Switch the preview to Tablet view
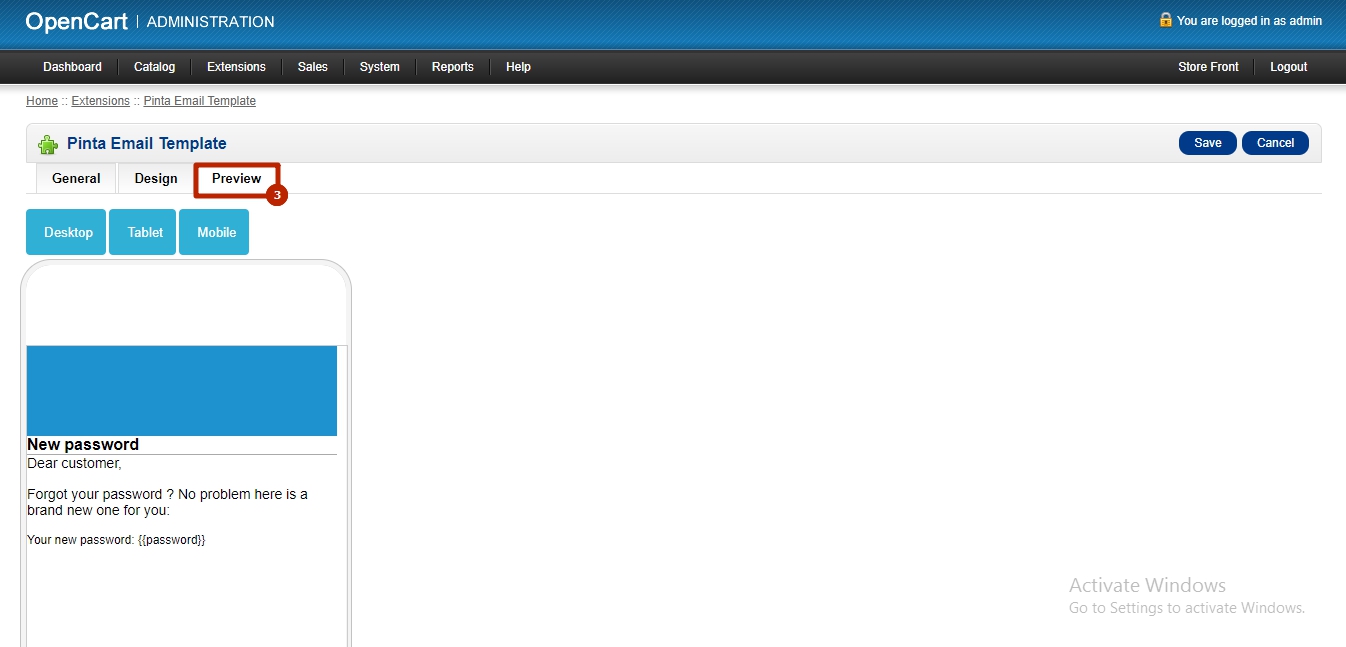 click(145, 232)
